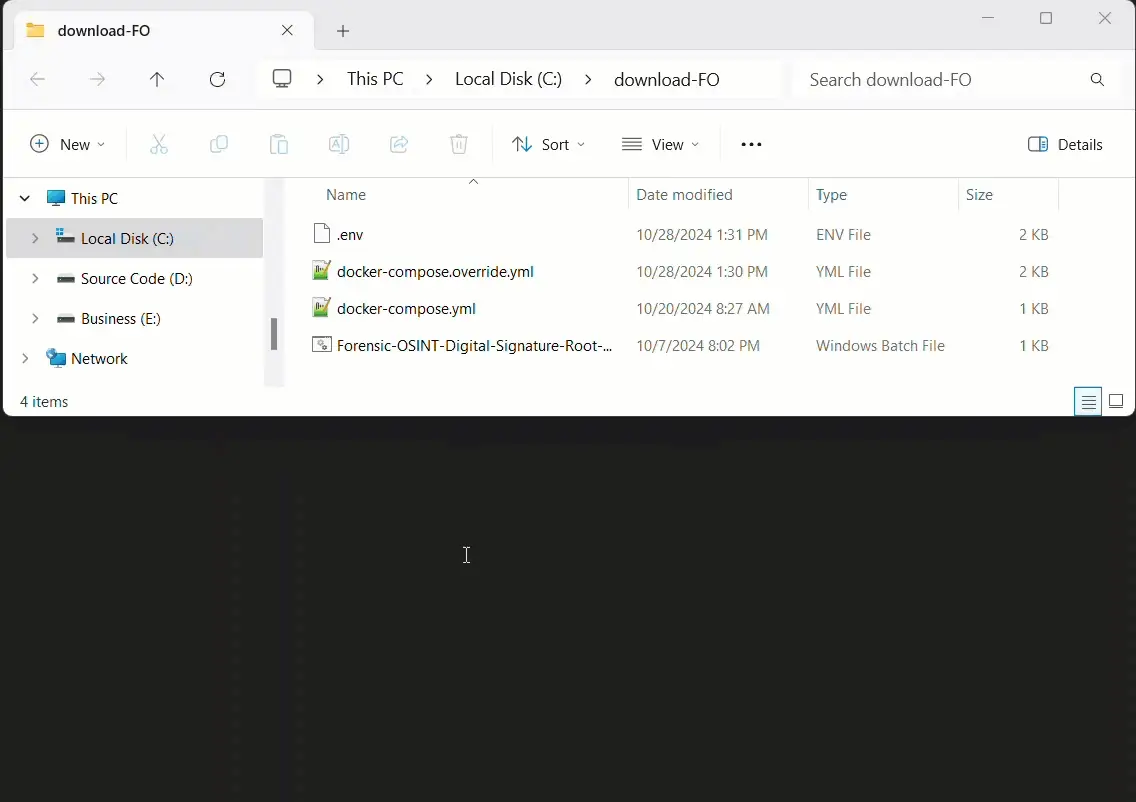Go back to the previous folder
This screenshot has width=1136, height=802.
[x=37, y=80]
